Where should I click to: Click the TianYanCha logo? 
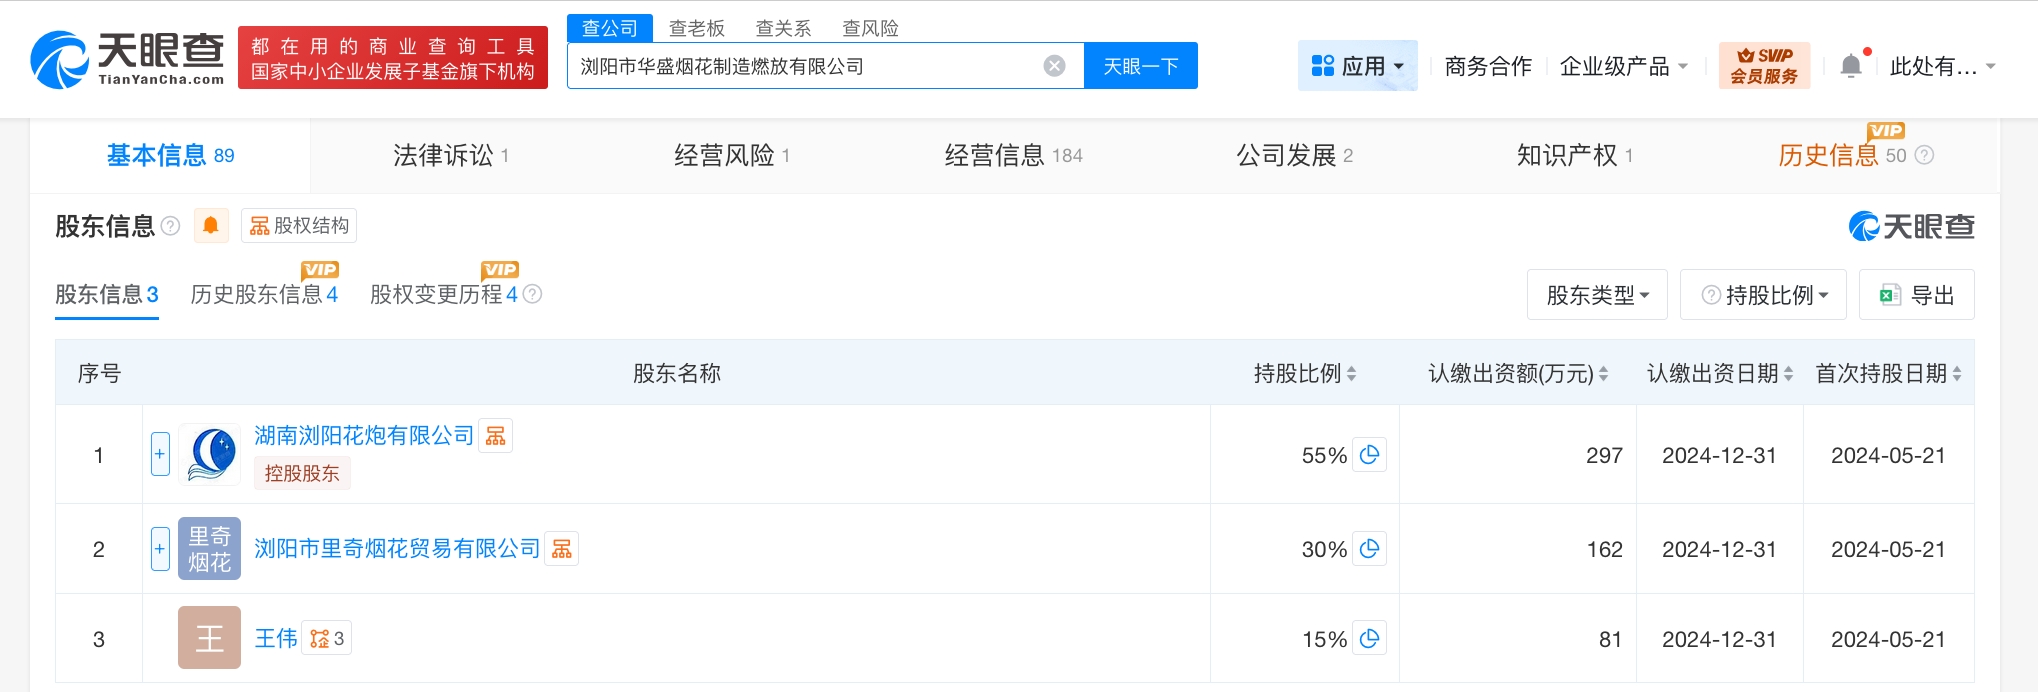[x=127, y=59]
